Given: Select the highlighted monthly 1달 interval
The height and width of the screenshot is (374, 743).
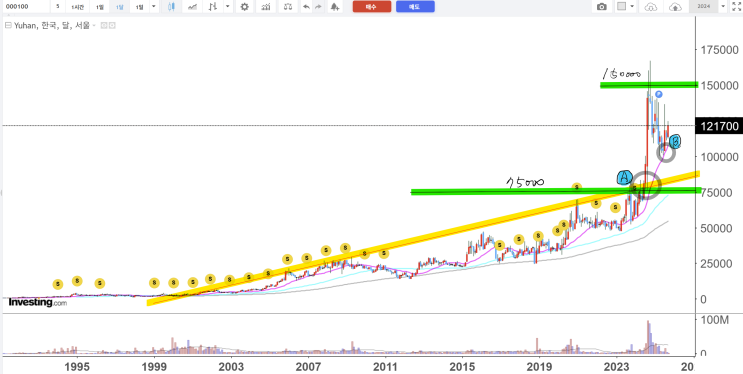Looking at the screenshot, I should pyautogui.click(x=119, y=7).
